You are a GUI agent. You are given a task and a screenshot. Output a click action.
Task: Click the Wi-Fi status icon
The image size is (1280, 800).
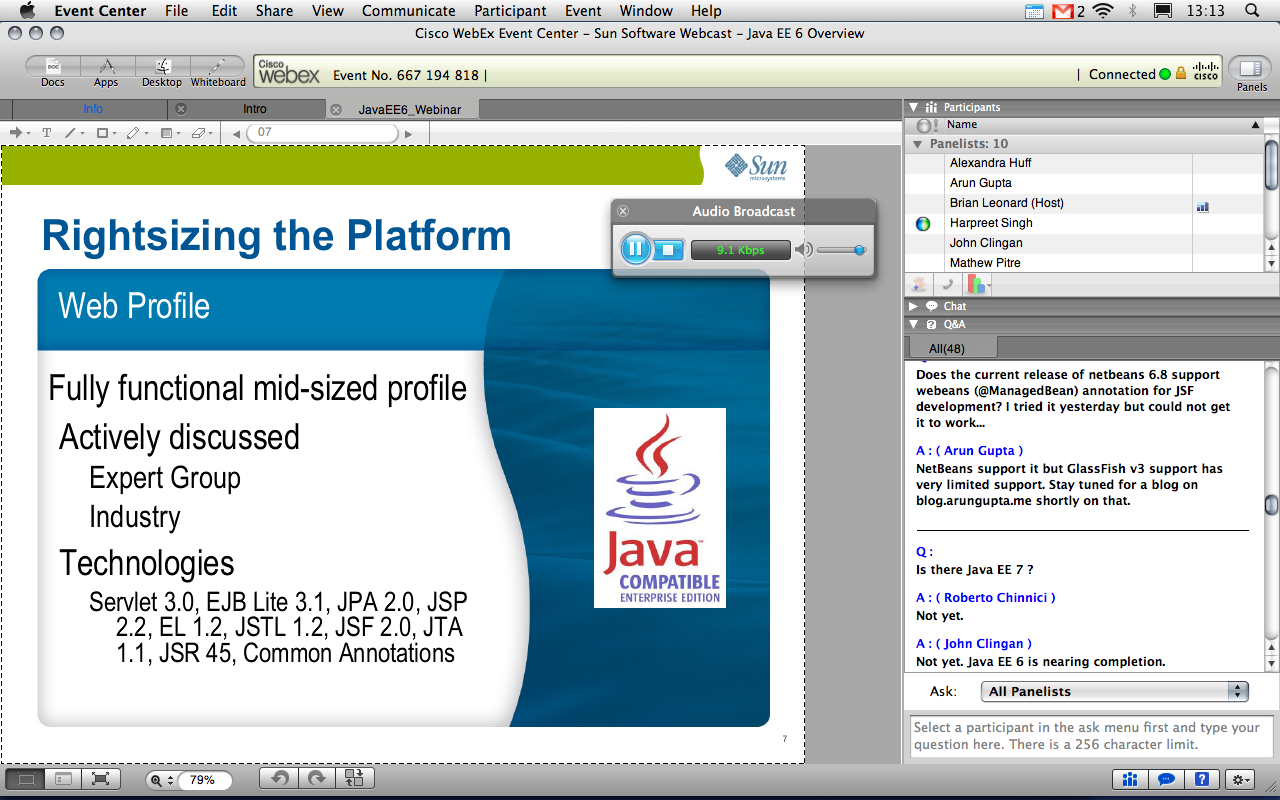coord(1103,11)
